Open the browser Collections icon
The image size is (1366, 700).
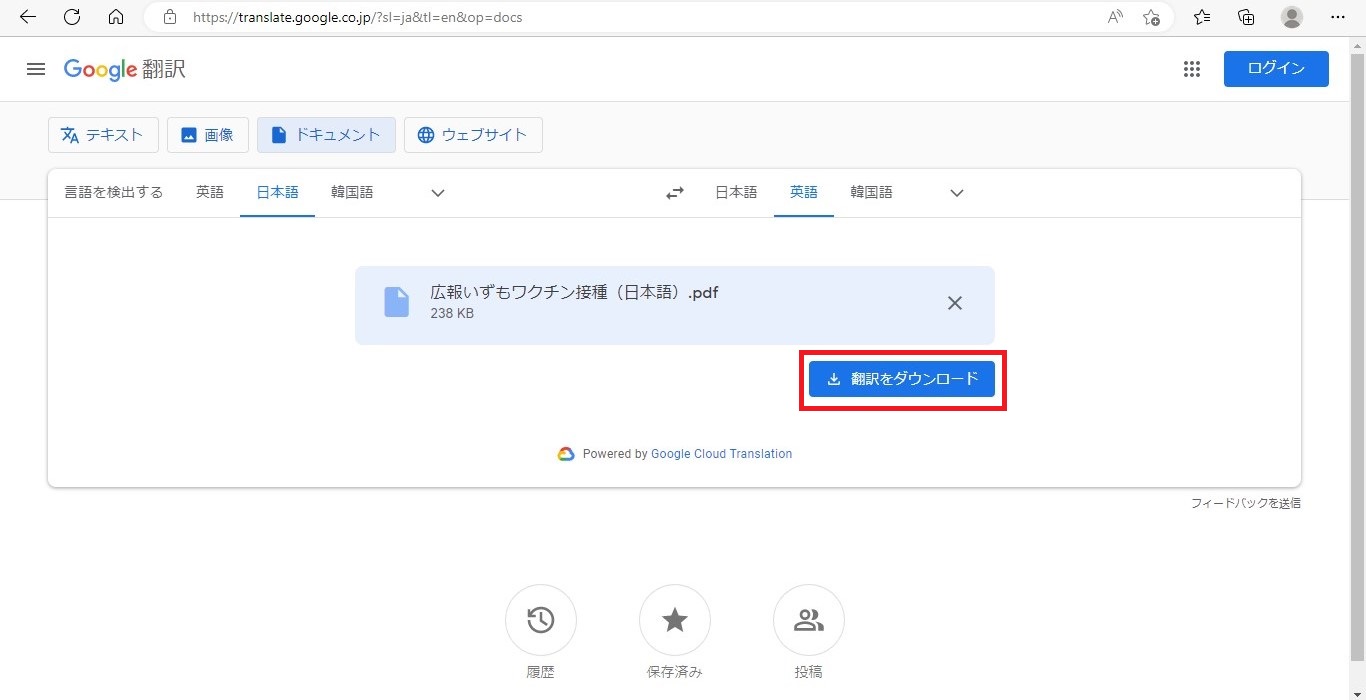click(x=1246, y=17)
